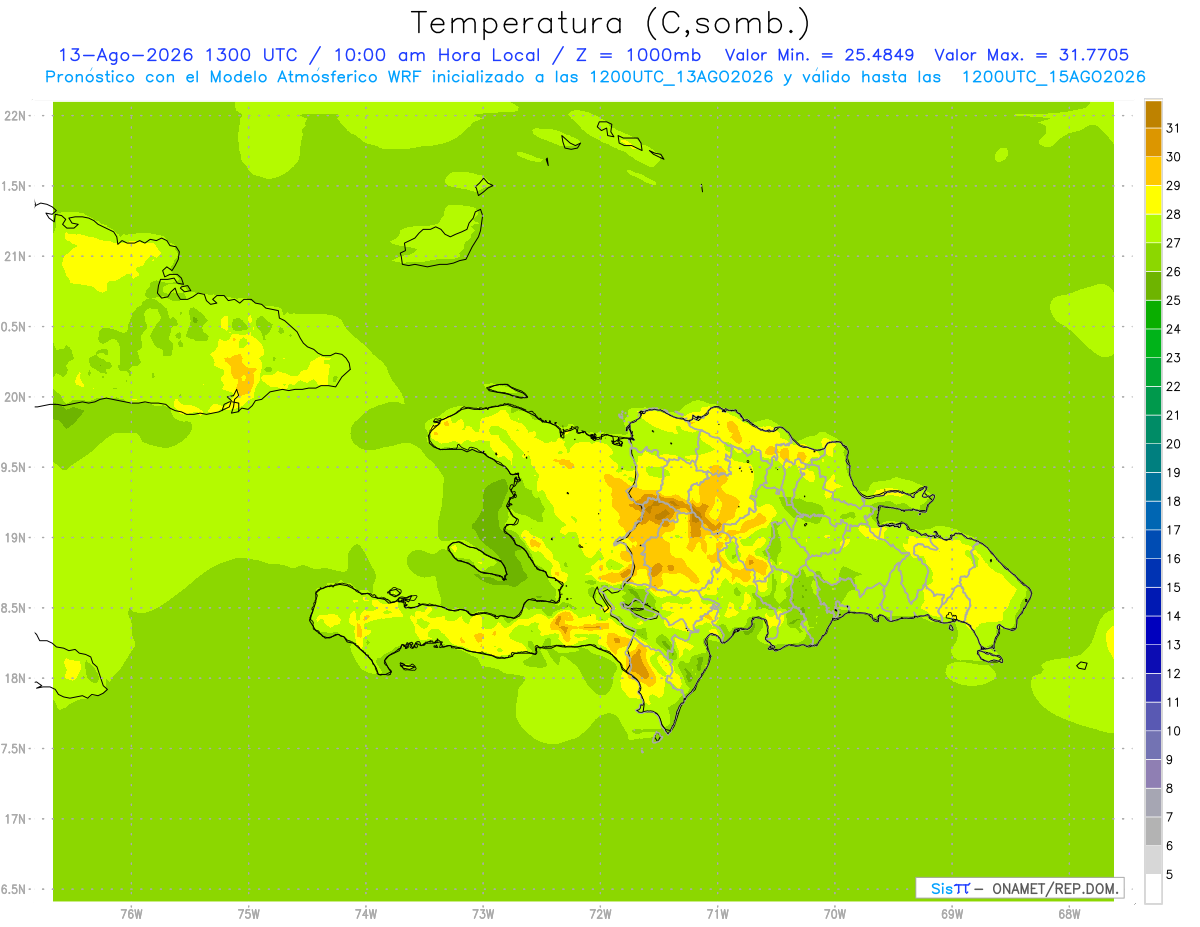Image resolution: width=1200 pixels, height=927 pixels.
Task: Select the gray swatch between 6 and 7
Action: tap(1153, 832)
